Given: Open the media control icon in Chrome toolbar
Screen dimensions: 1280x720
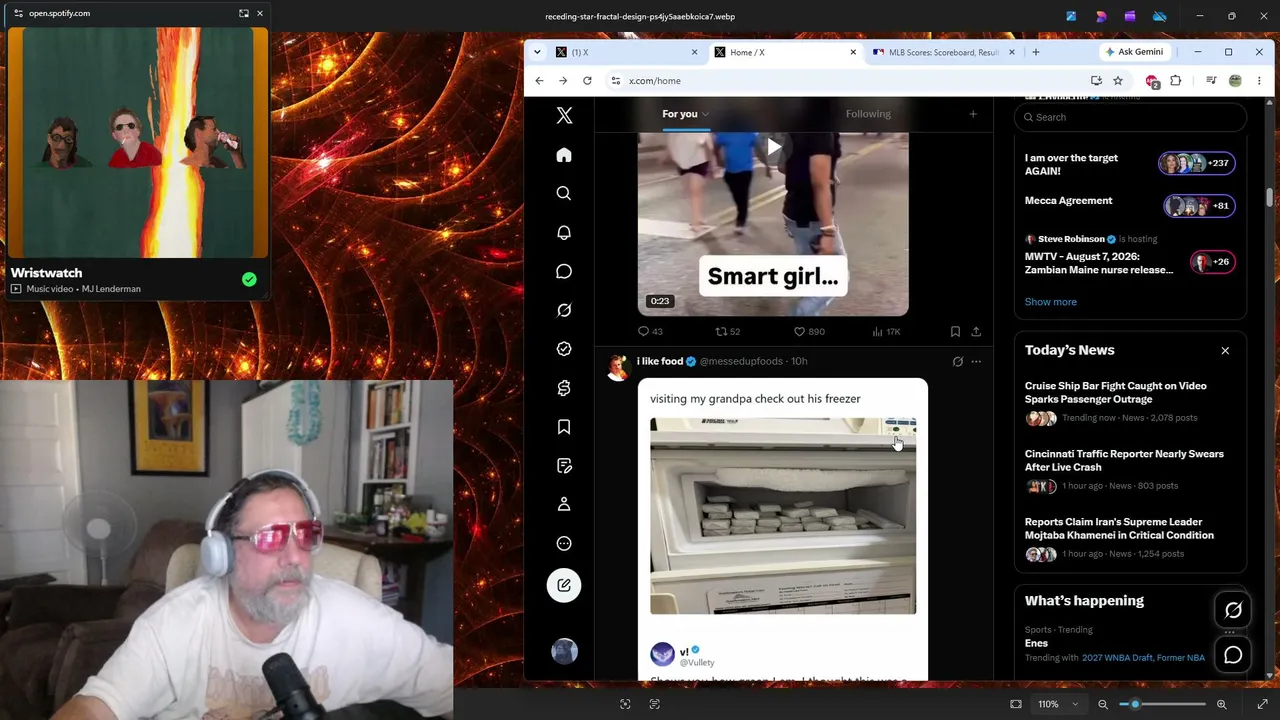Looking at the screenshot, I should coord(1211,81).
